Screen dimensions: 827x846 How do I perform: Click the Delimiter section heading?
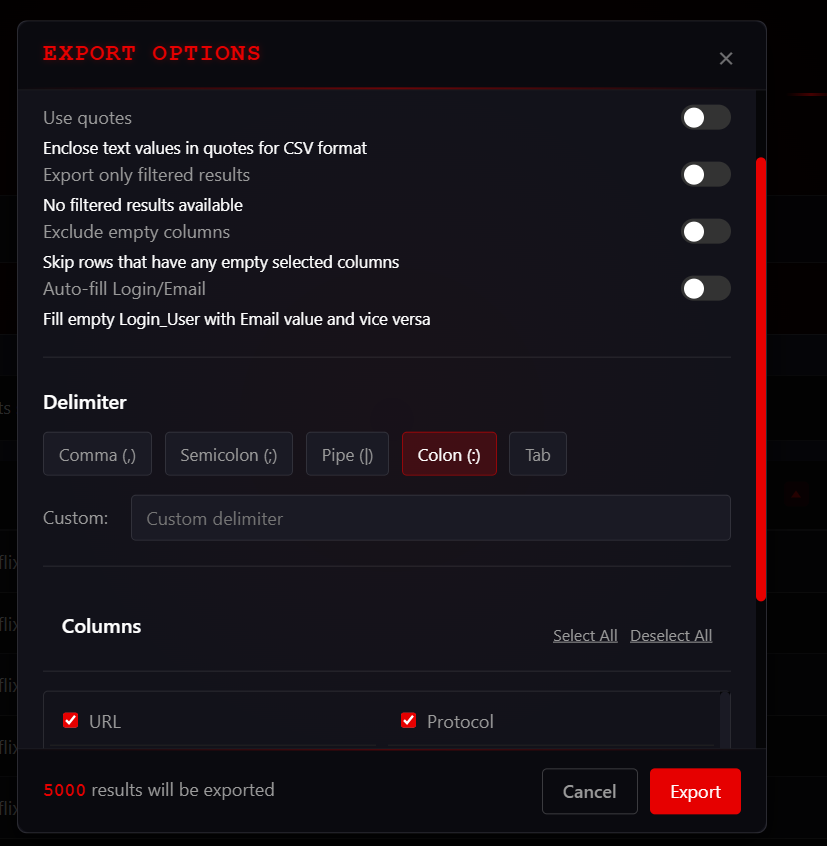coord(85,402)
